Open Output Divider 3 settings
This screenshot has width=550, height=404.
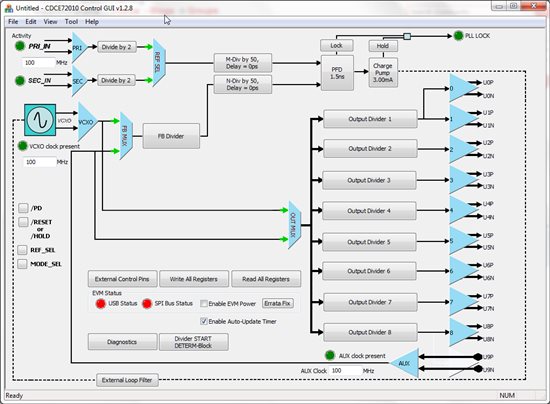[x=369, y=180]
